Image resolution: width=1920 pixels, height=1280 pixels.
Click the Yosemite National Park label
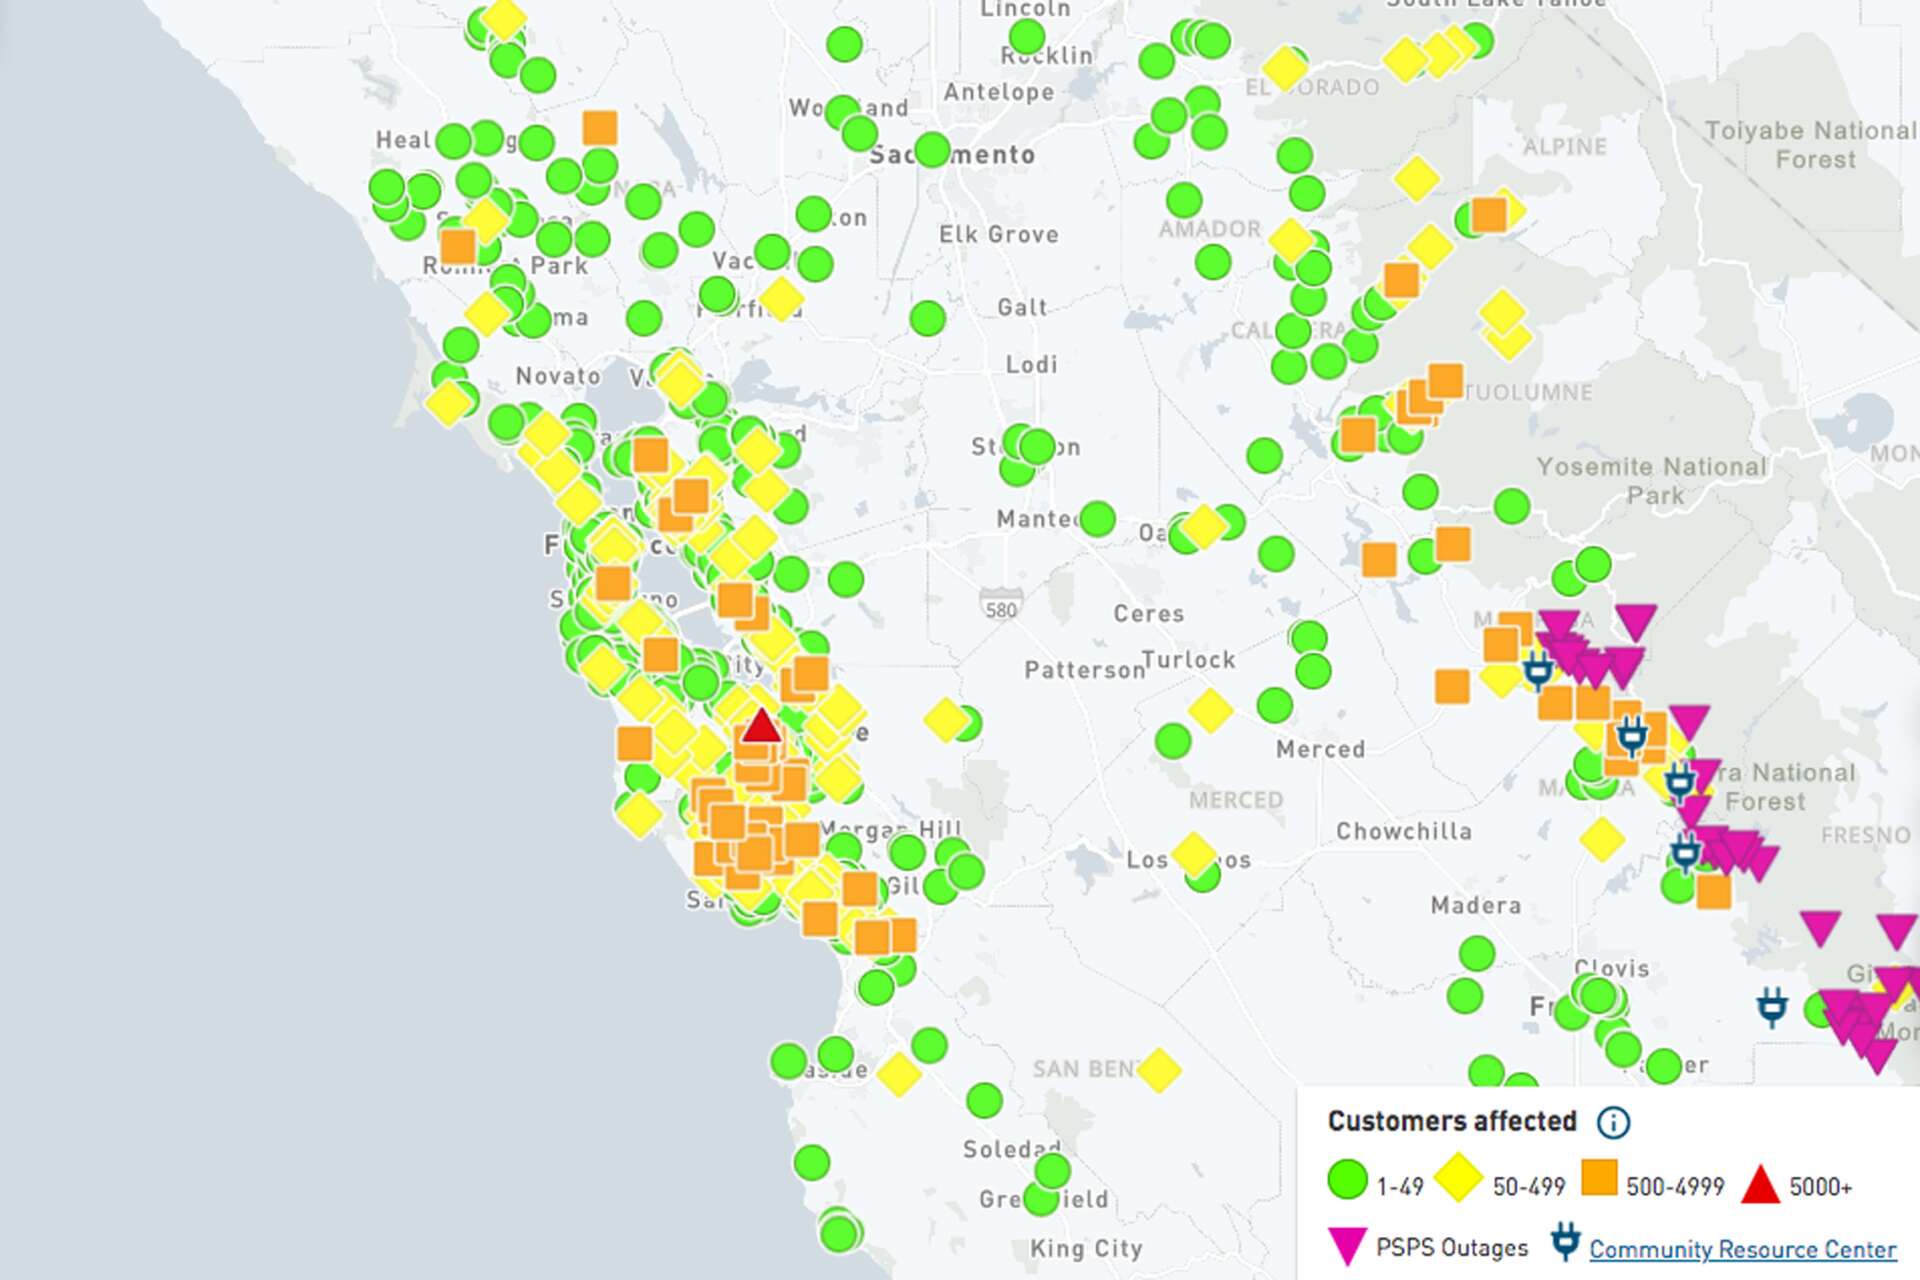pyautogui.click(x=1652, y=481)
